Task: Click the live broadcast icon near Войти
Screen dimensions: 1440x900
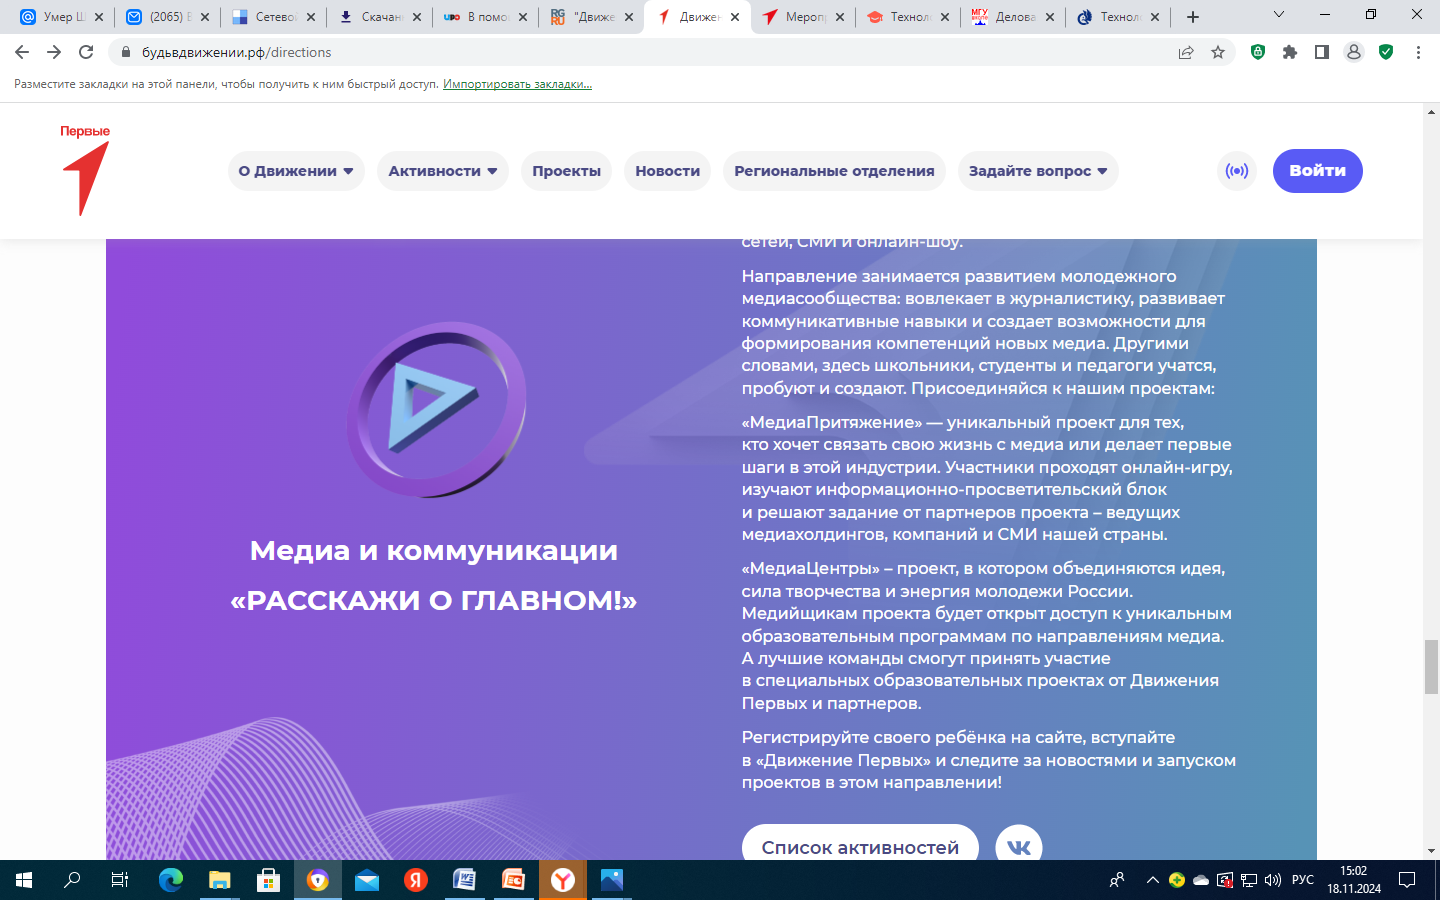Action: (1237, 171)
